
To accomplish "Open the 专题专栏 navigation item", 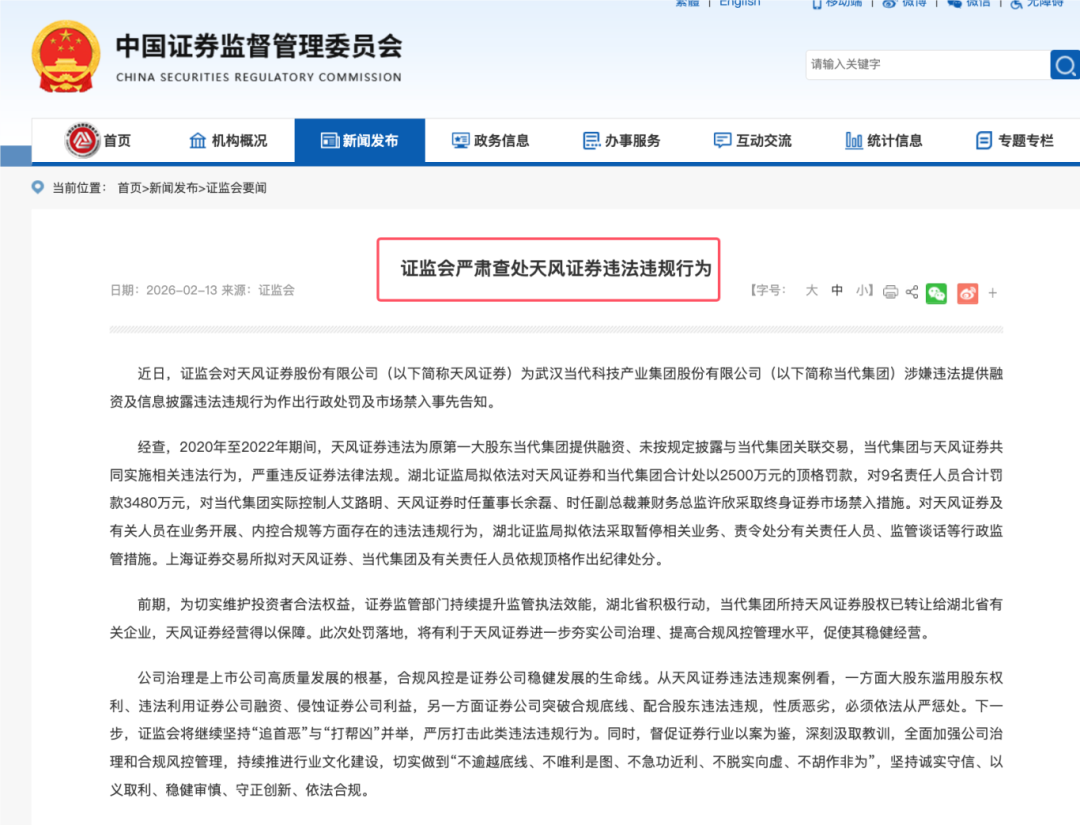I will click(1015, 140).
